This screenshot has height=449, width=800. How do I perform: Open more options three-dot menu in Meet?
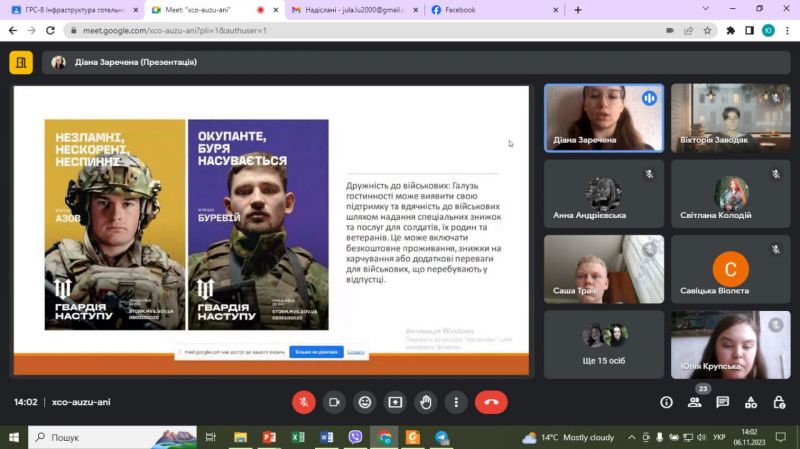[x=456, y=402]
